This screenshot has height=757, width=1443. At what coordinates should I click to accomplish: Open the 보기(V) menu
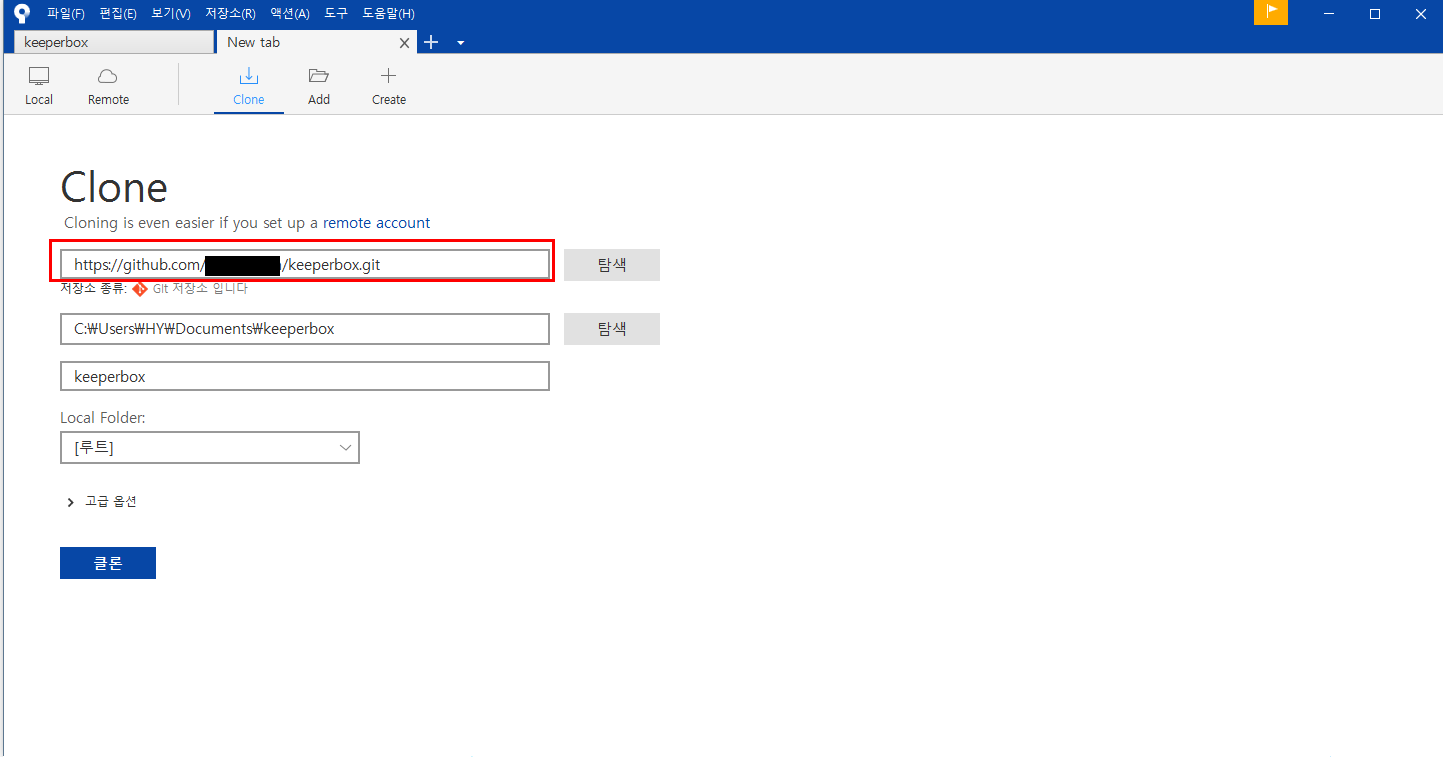click(171, 14)
